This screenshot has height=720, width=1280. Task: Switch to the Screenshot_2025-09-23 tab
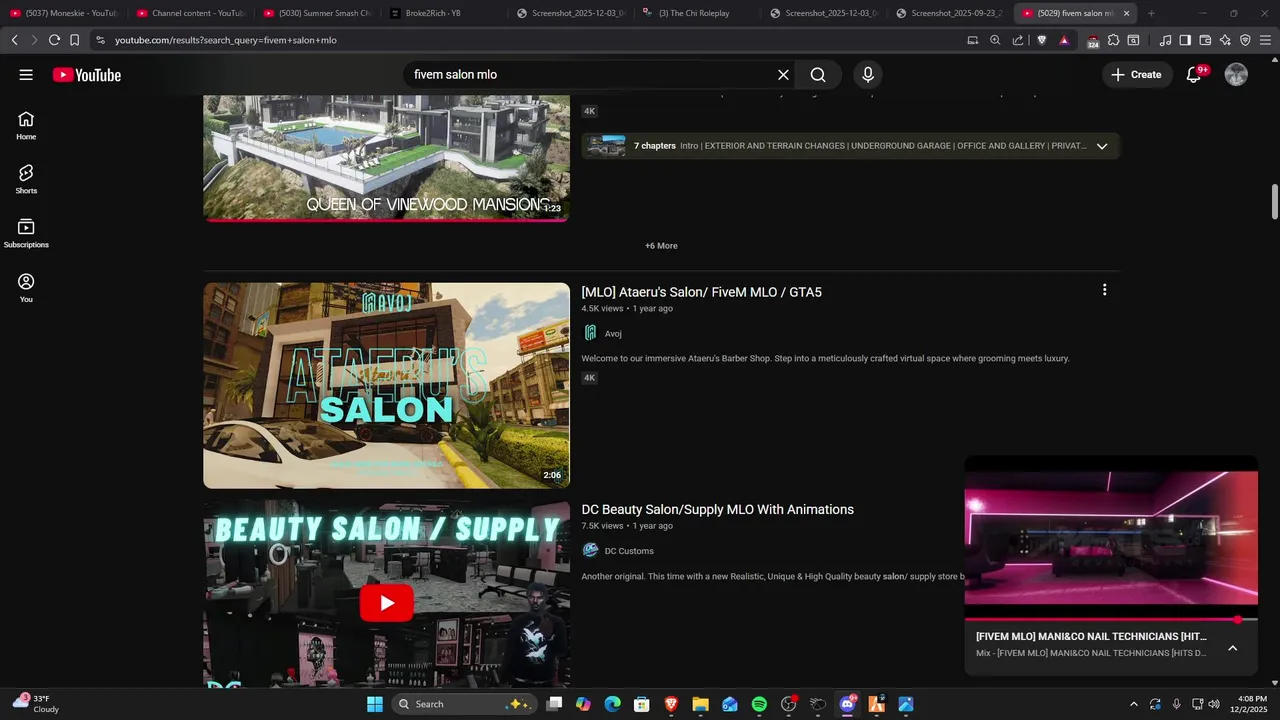(x=950, y=13)
